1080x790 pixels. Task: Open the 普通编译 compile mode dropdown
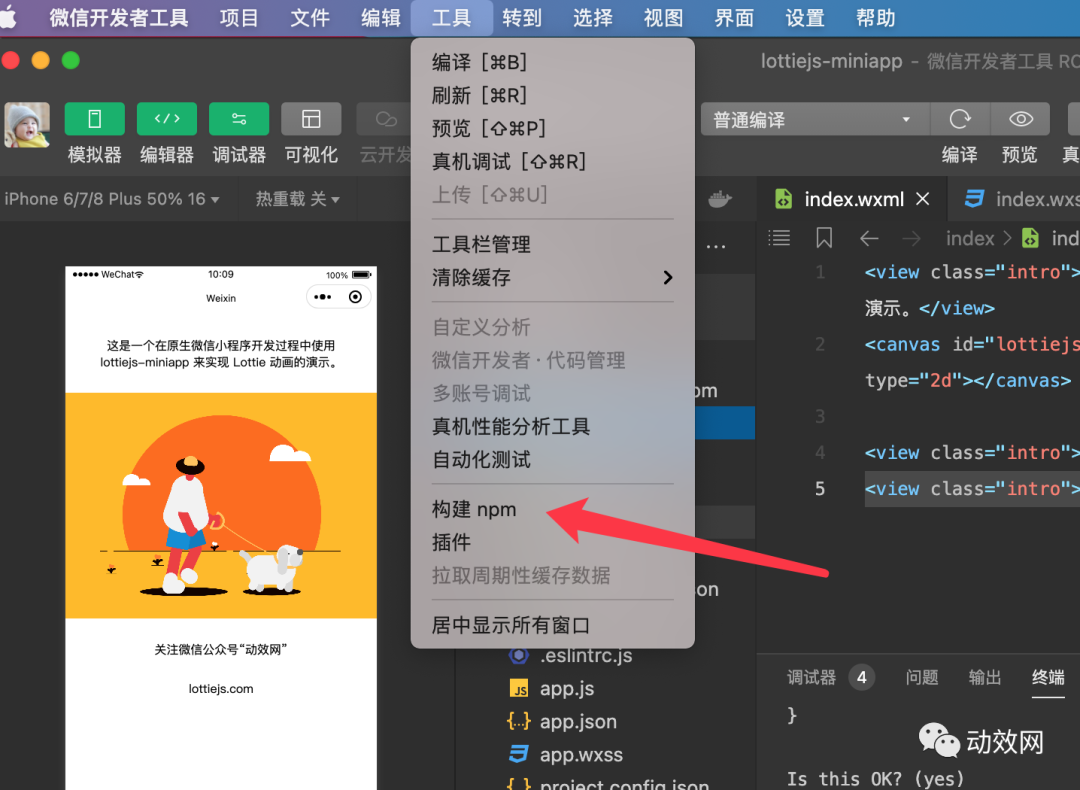[815, 120]
